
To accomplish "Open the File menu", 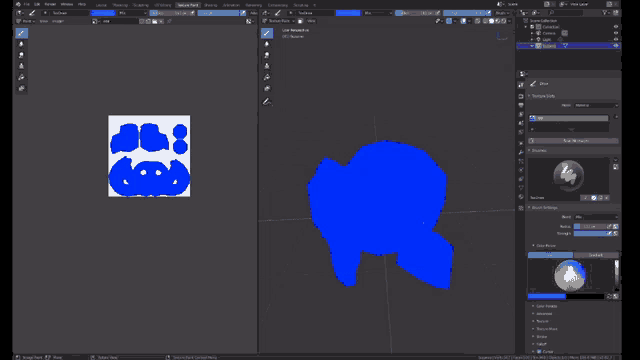I will tap(27, 4).
